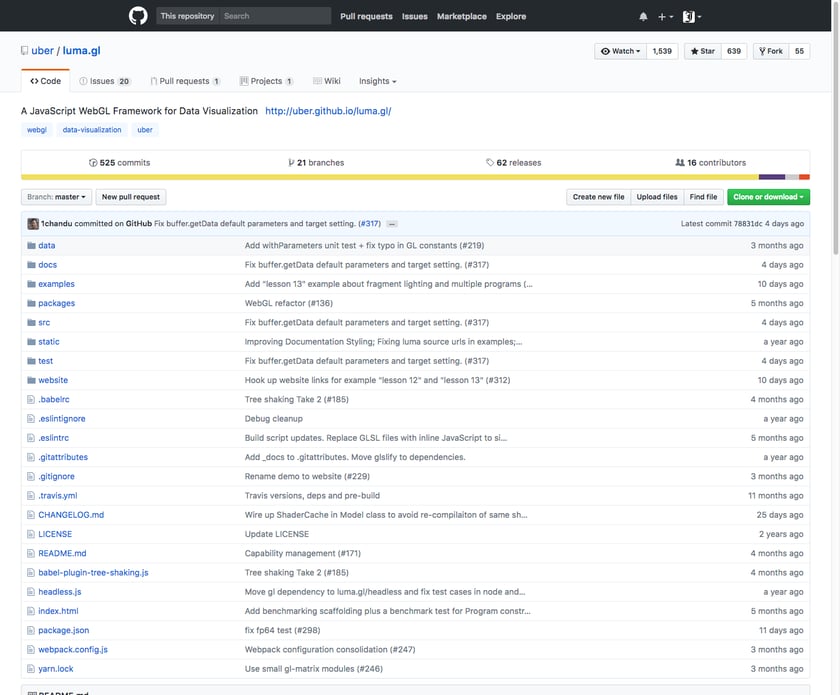View the 639 stargazers count
Viewport: 840px width, 695px height.
734,51
